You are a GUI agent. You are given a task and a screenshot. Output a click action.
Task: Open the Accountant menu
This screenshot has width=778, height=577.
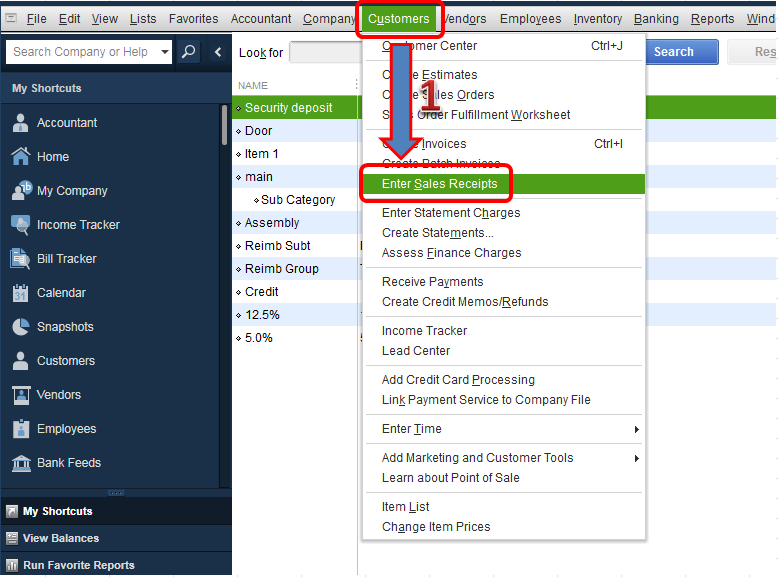click(261, 19)
